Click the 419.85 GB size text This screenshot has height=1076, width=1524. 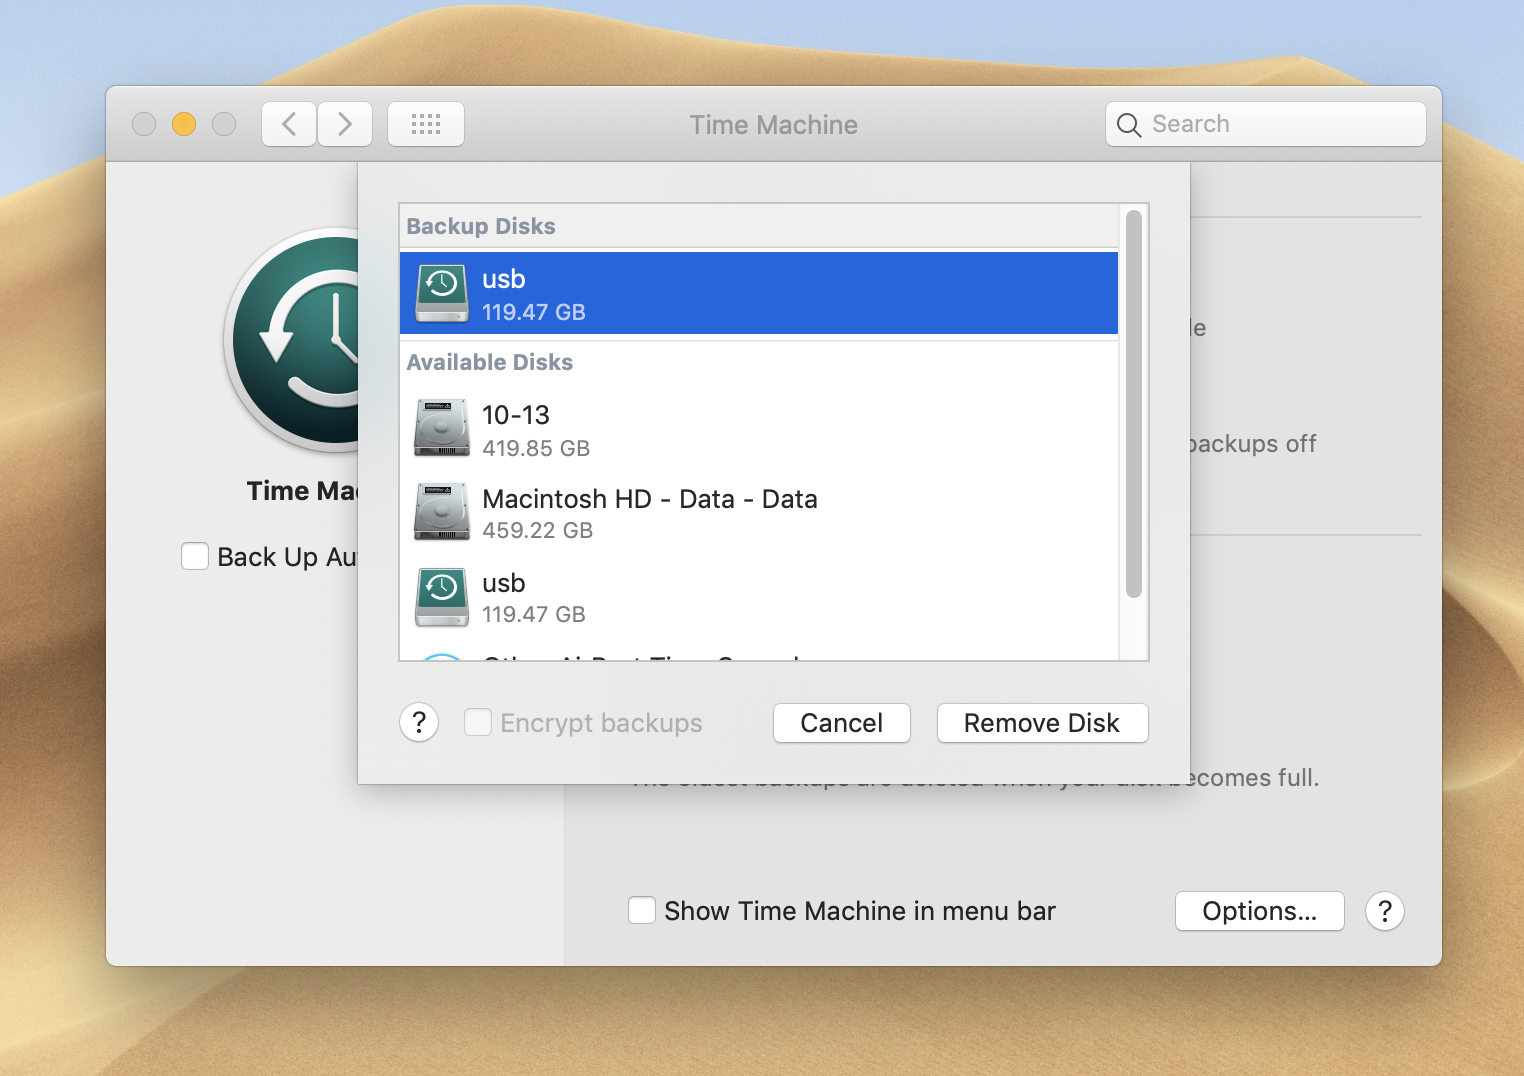click(x=536, y=448)
